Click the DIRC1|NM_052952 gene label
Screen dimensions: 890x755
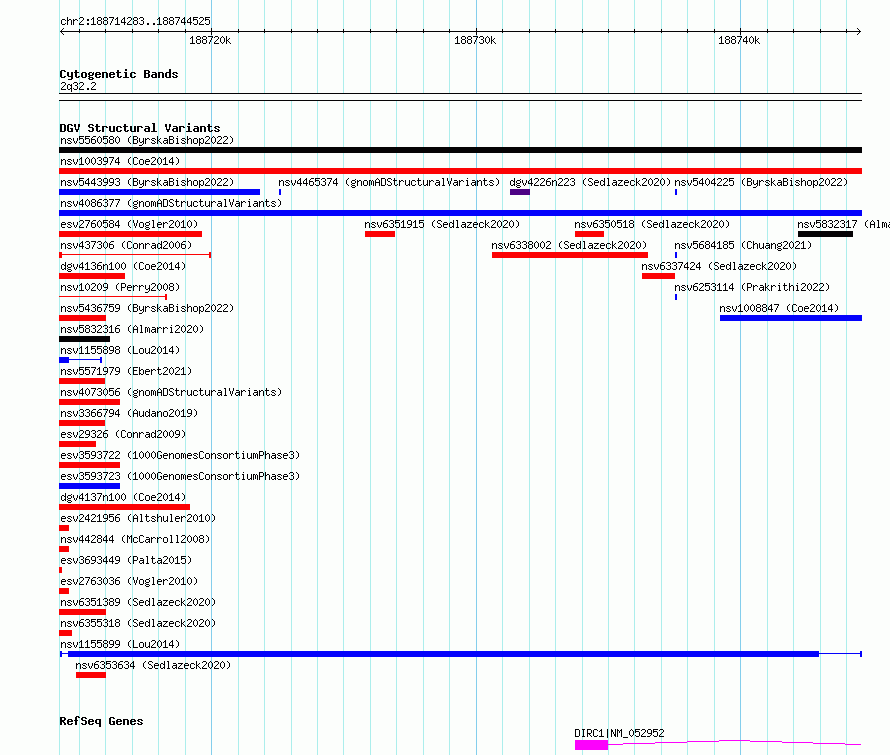point(619,733)
